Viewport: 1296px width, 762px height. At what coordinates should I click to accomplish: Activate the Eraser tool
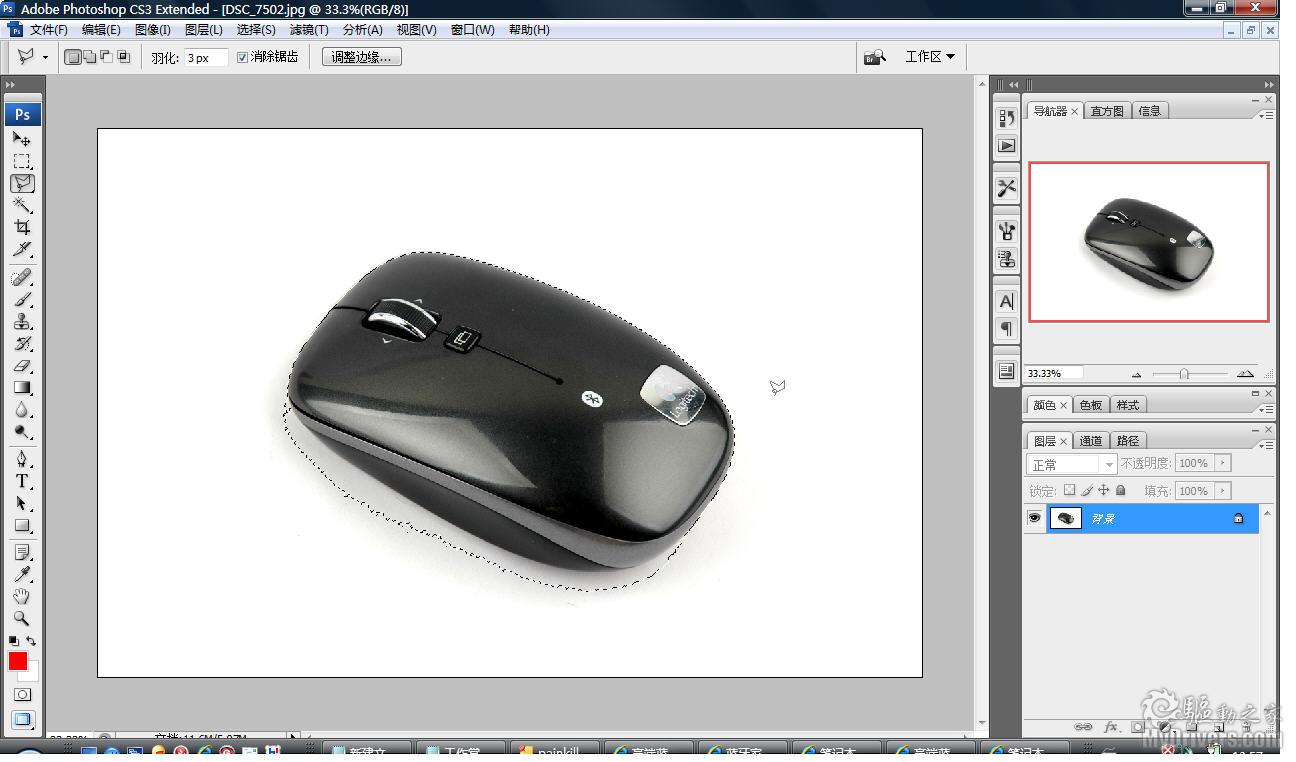point(22,366)
